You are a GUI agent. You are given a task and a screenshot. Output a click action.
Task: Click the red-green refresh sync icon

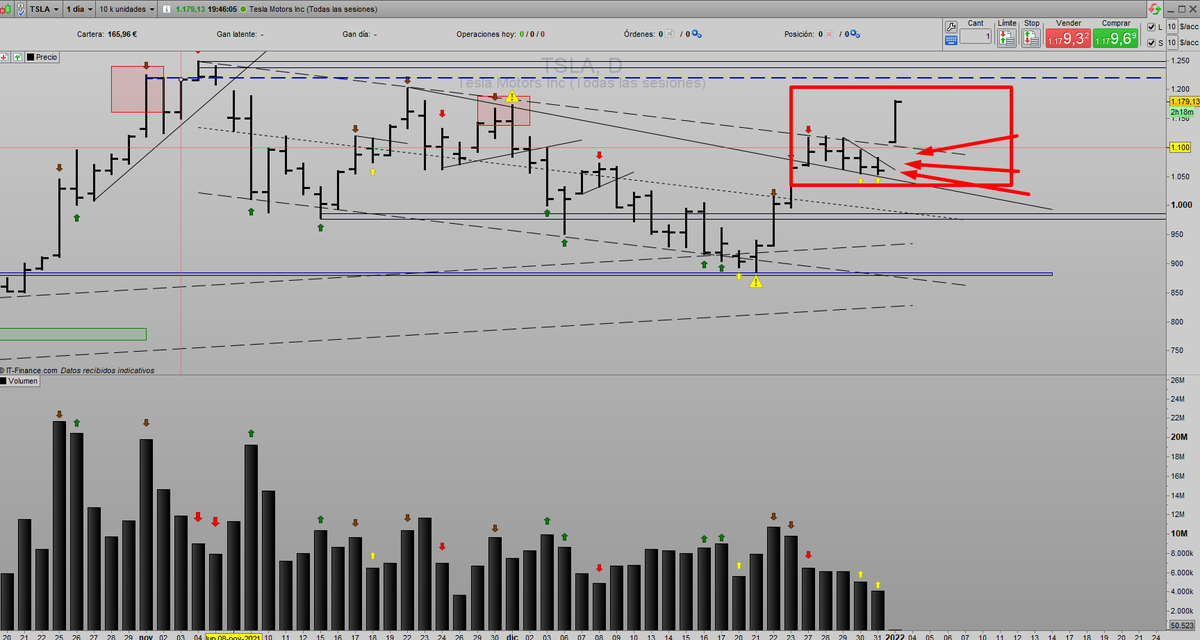(1154, 9)
